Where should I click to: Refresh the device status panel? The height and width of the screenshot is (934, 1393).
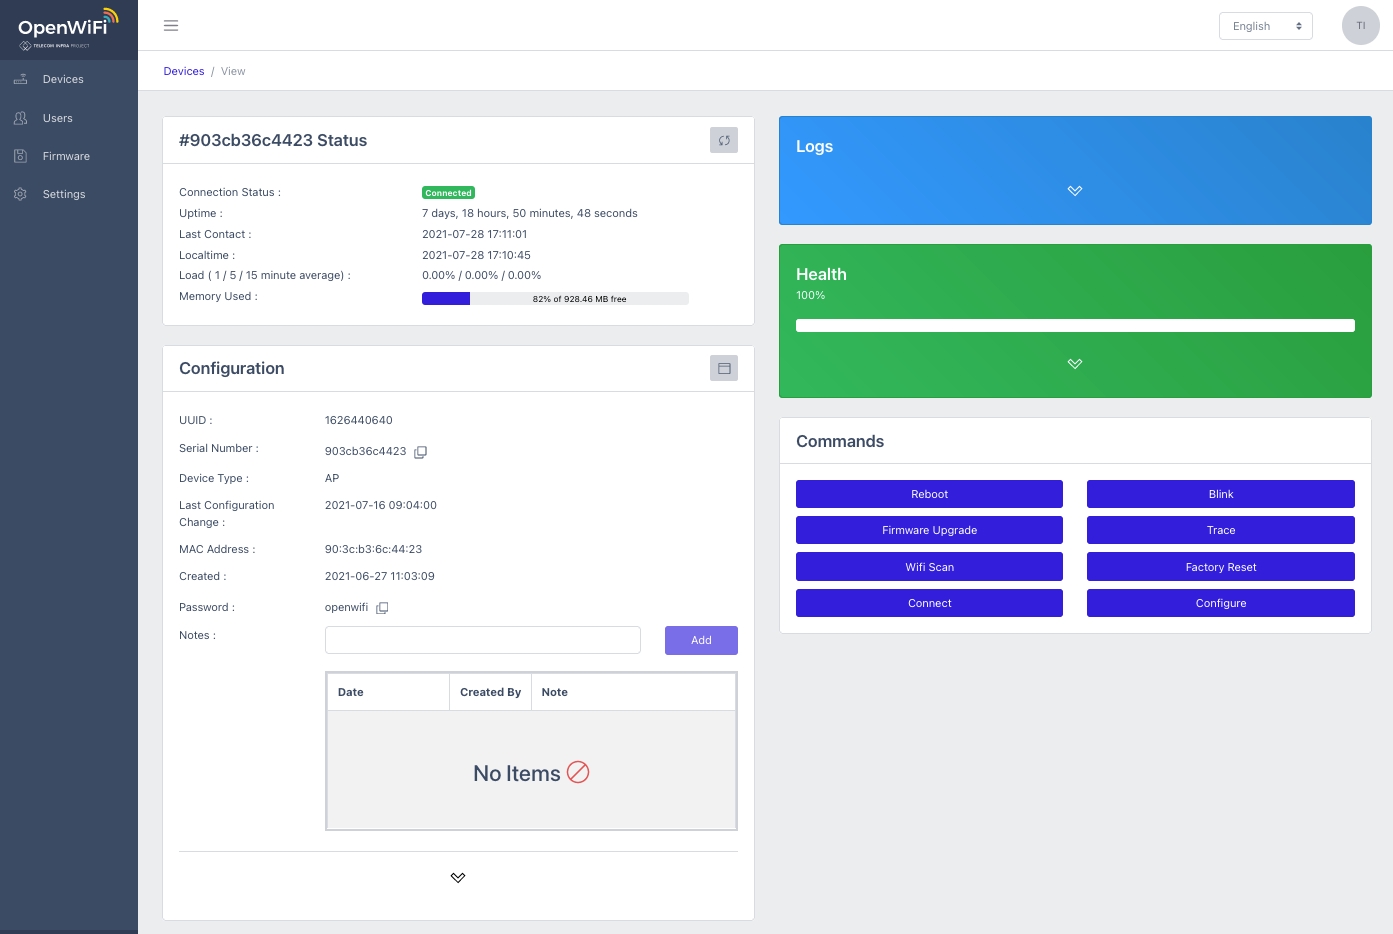[x=724, y=140]
